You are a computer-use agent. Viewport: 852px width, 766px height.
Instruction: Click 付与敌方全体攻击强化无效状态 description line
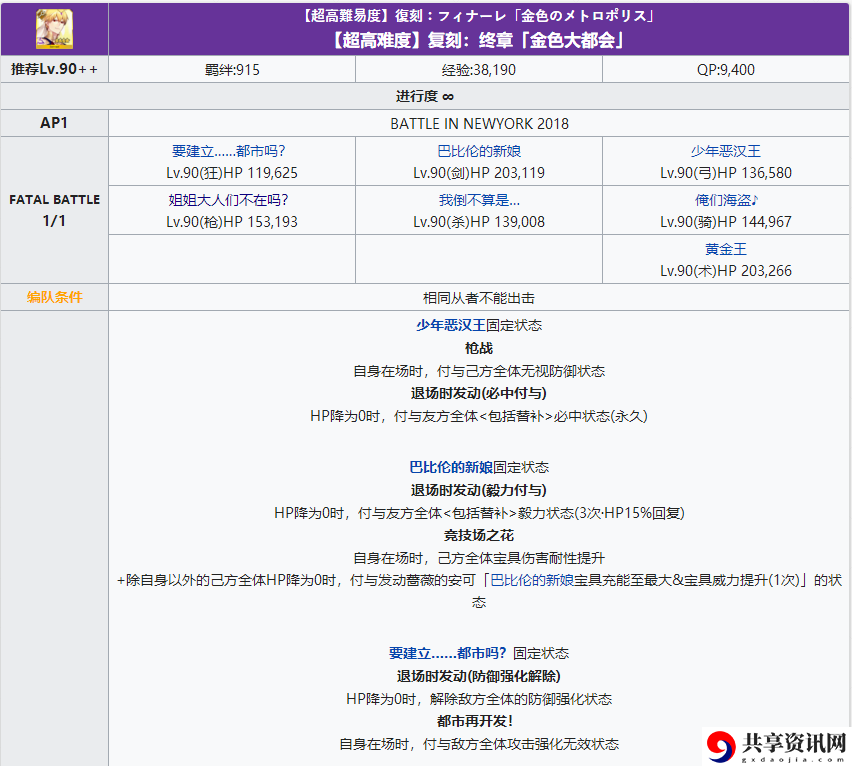(x=479, y=744)
